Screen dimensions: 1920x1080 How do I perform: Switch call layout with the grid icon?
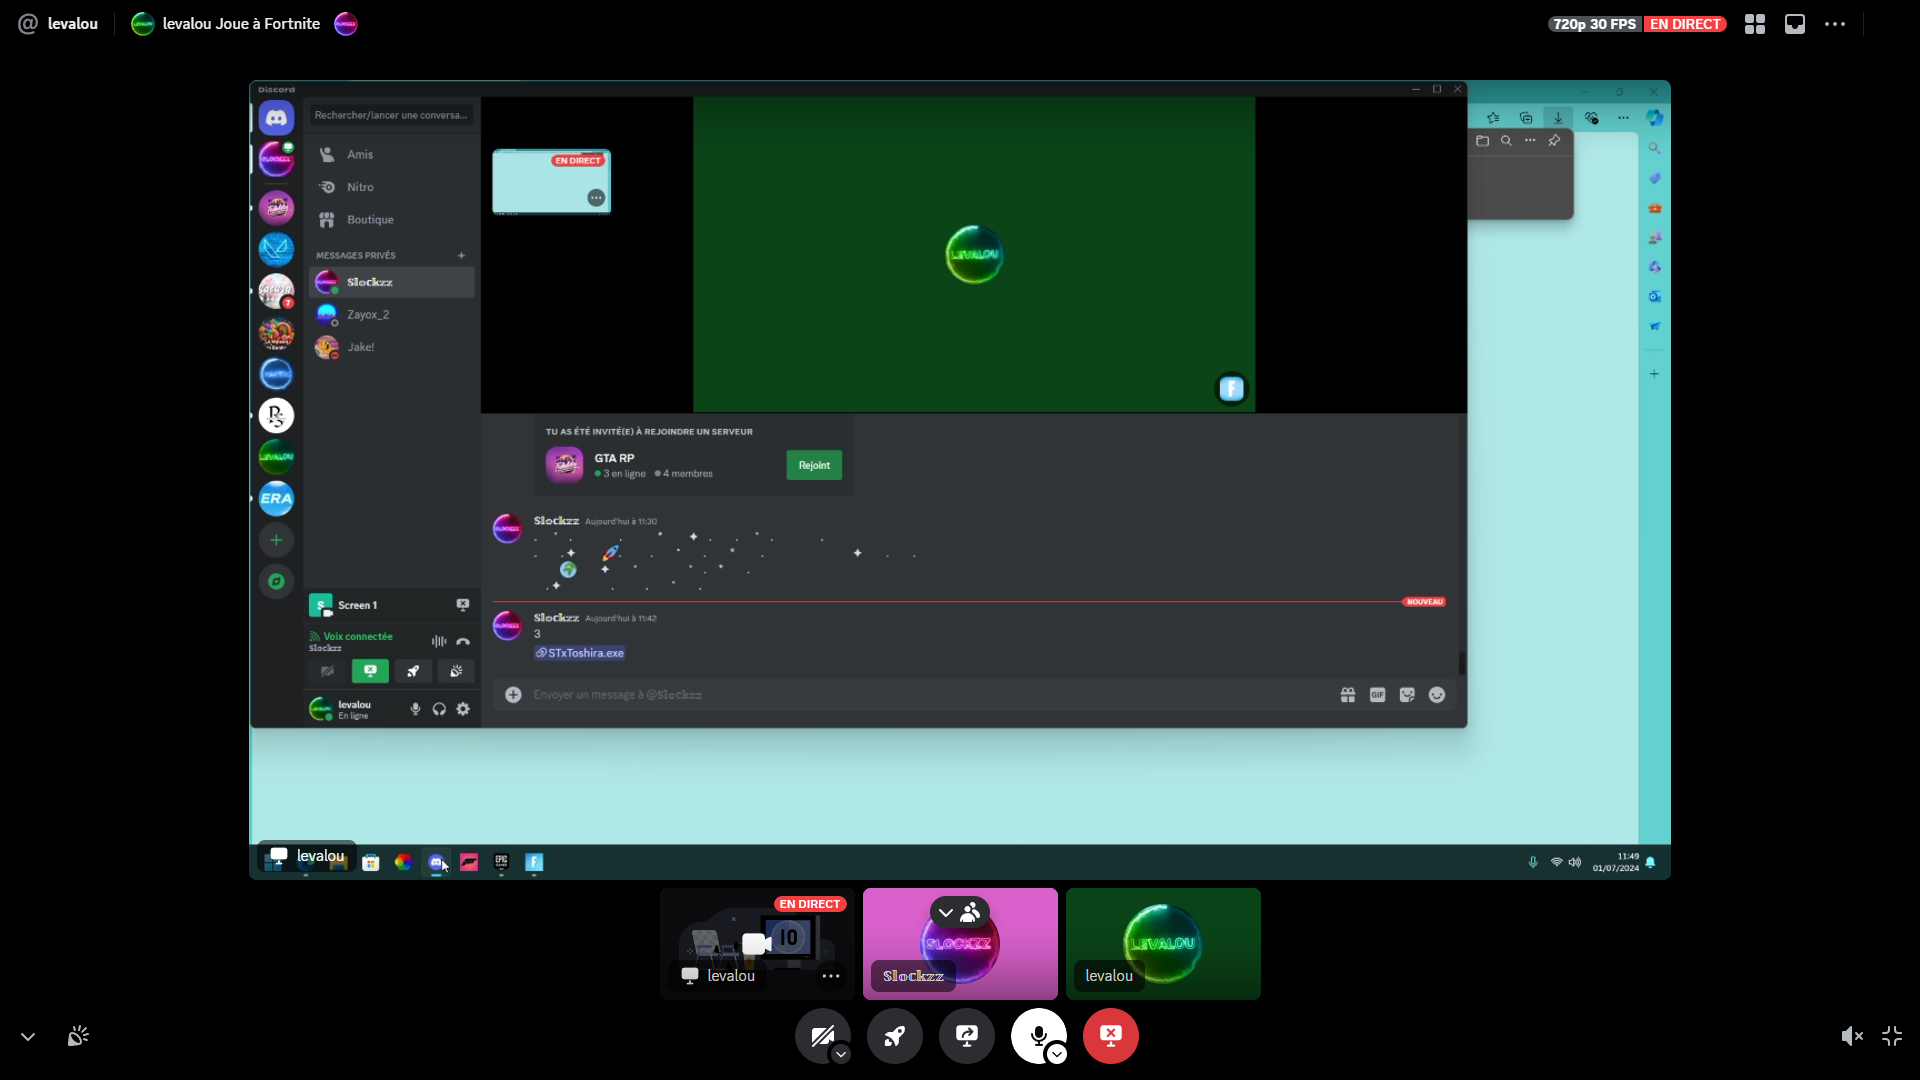tap(1755, 24)
